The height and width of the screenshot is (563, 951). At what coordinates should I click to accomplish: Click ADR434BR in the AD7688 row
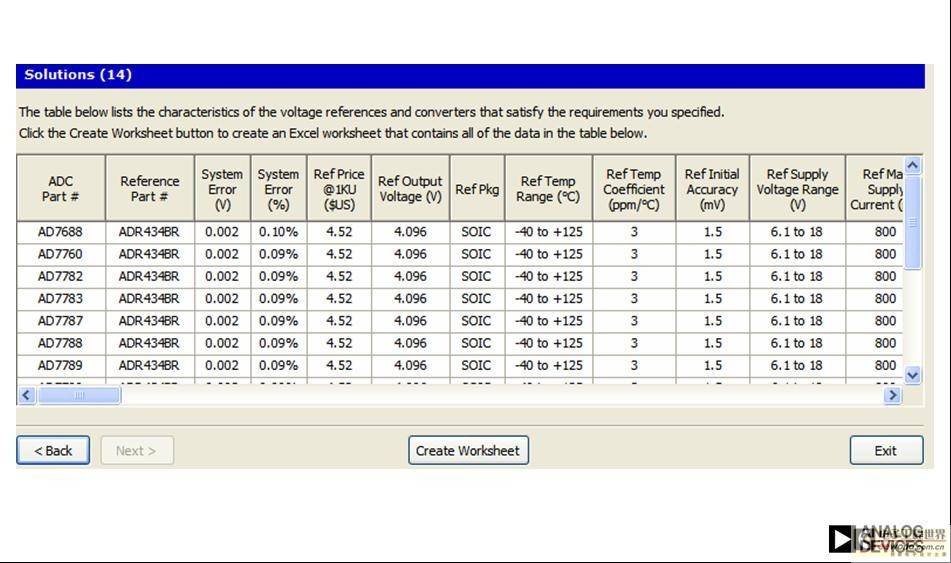coord(150,232)
